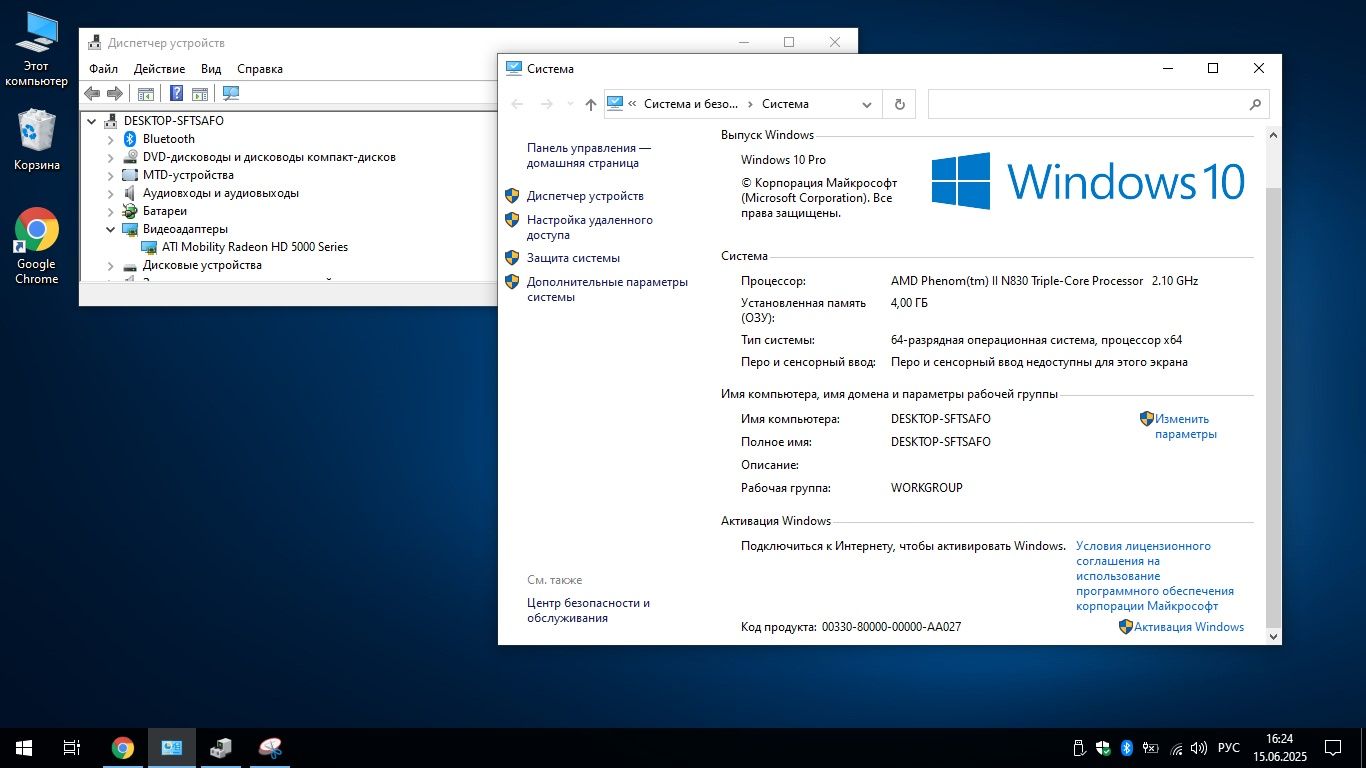Viewport: 1366px width, 768px height.
Task: Click the Bluetooth tray icon
Action: pyautogui.click(x=1126, y=747)
